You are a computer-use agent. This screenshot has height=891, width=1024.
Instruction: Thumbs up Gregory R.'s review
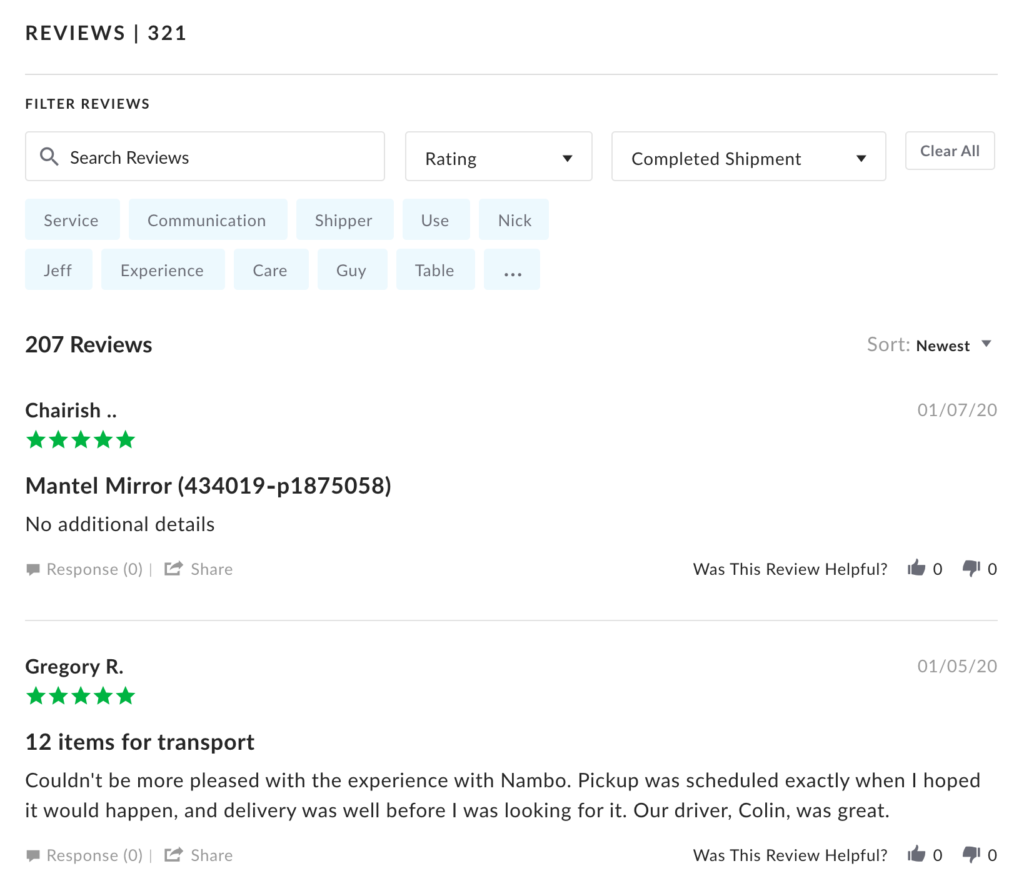pyautogui.click(x=916, y=855)
